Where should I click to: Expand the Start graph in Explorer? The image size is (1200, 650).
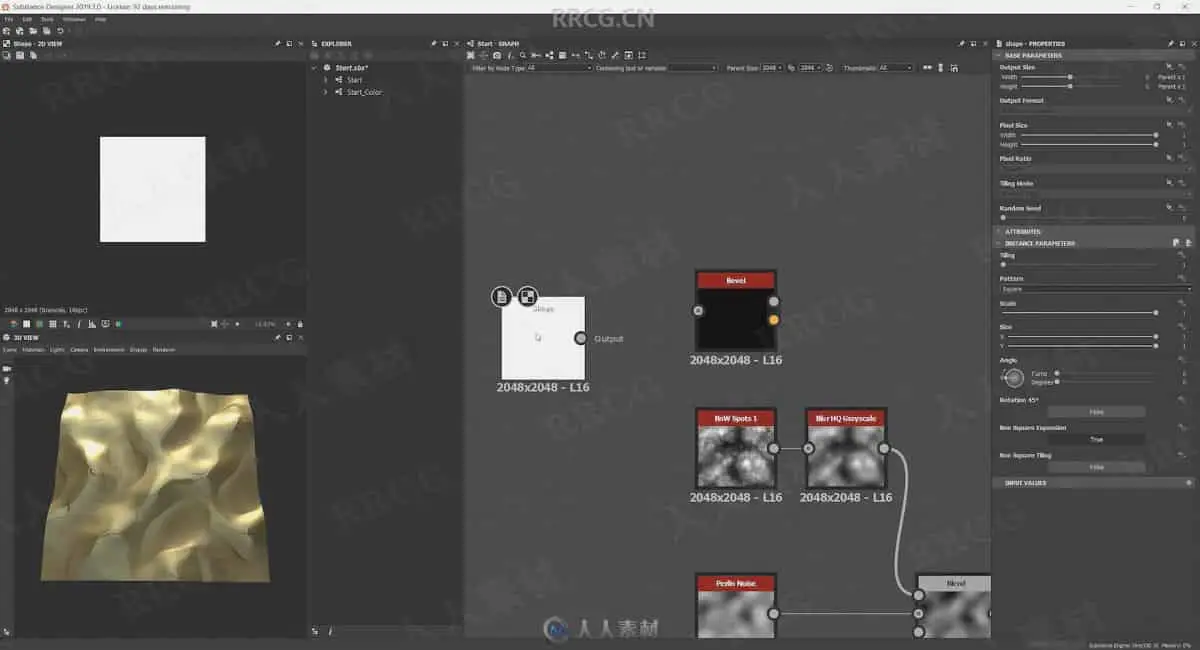click(x=325, y=80)
